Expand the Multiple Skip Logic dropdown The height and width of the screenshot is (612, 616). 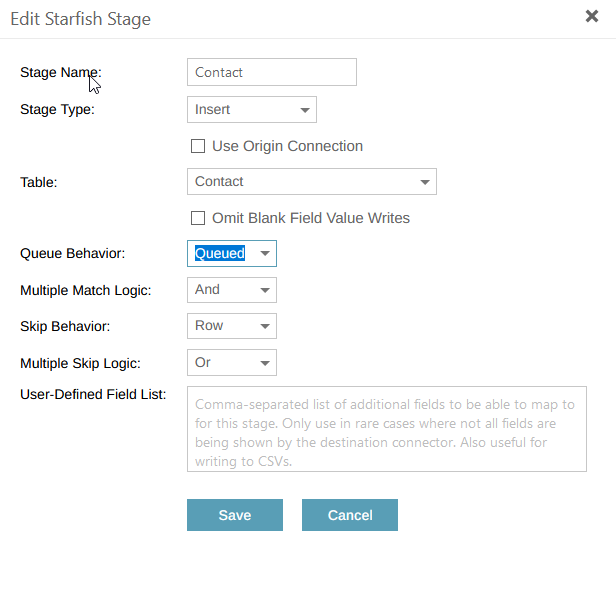(x=231, y=362)
